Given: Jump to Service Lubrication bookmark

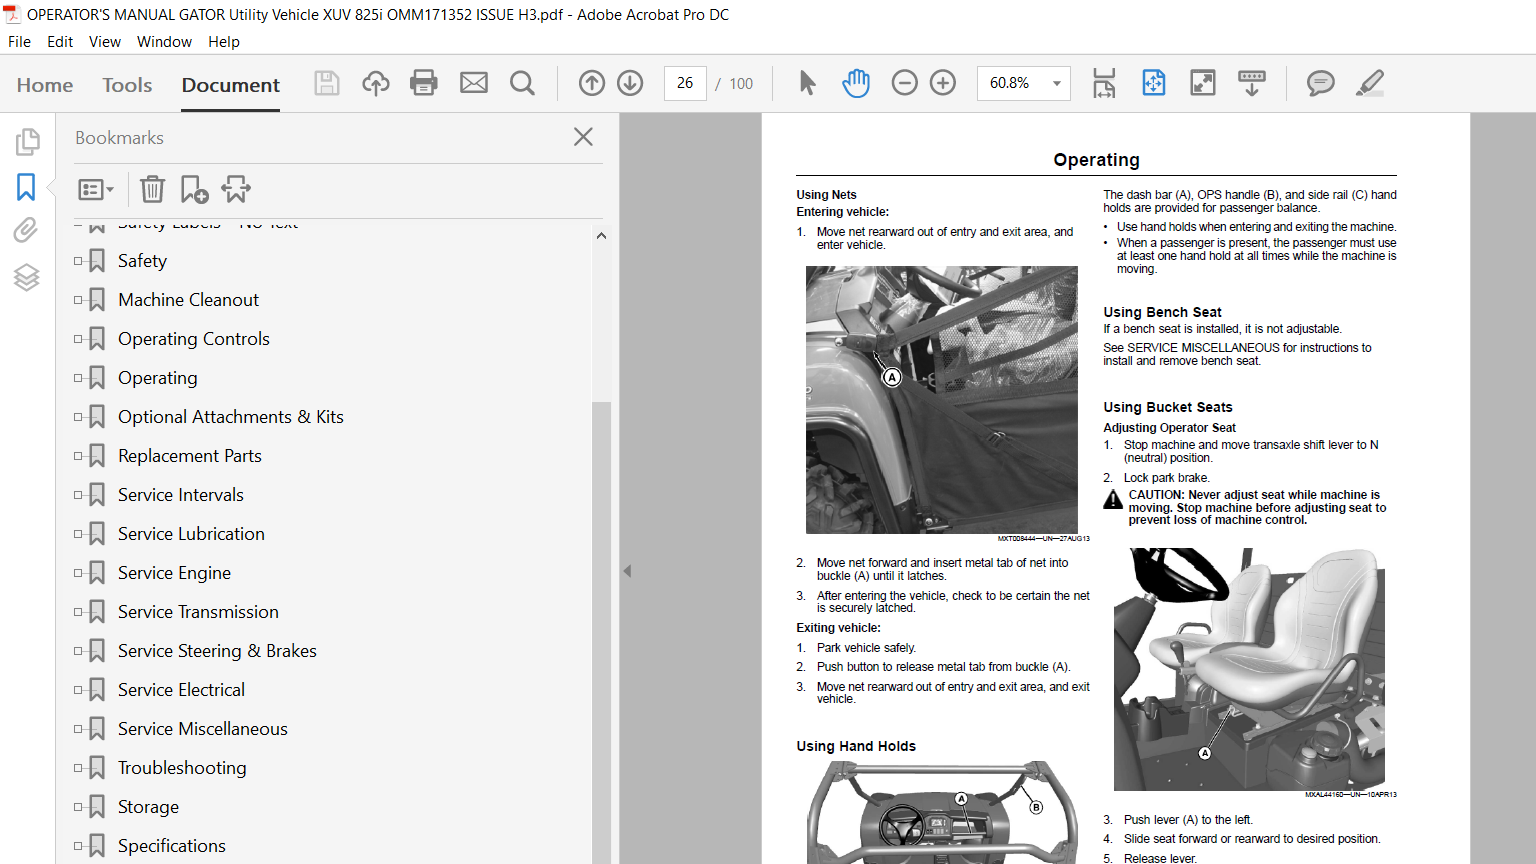Looking at the screenshot, I should (191, 534).
